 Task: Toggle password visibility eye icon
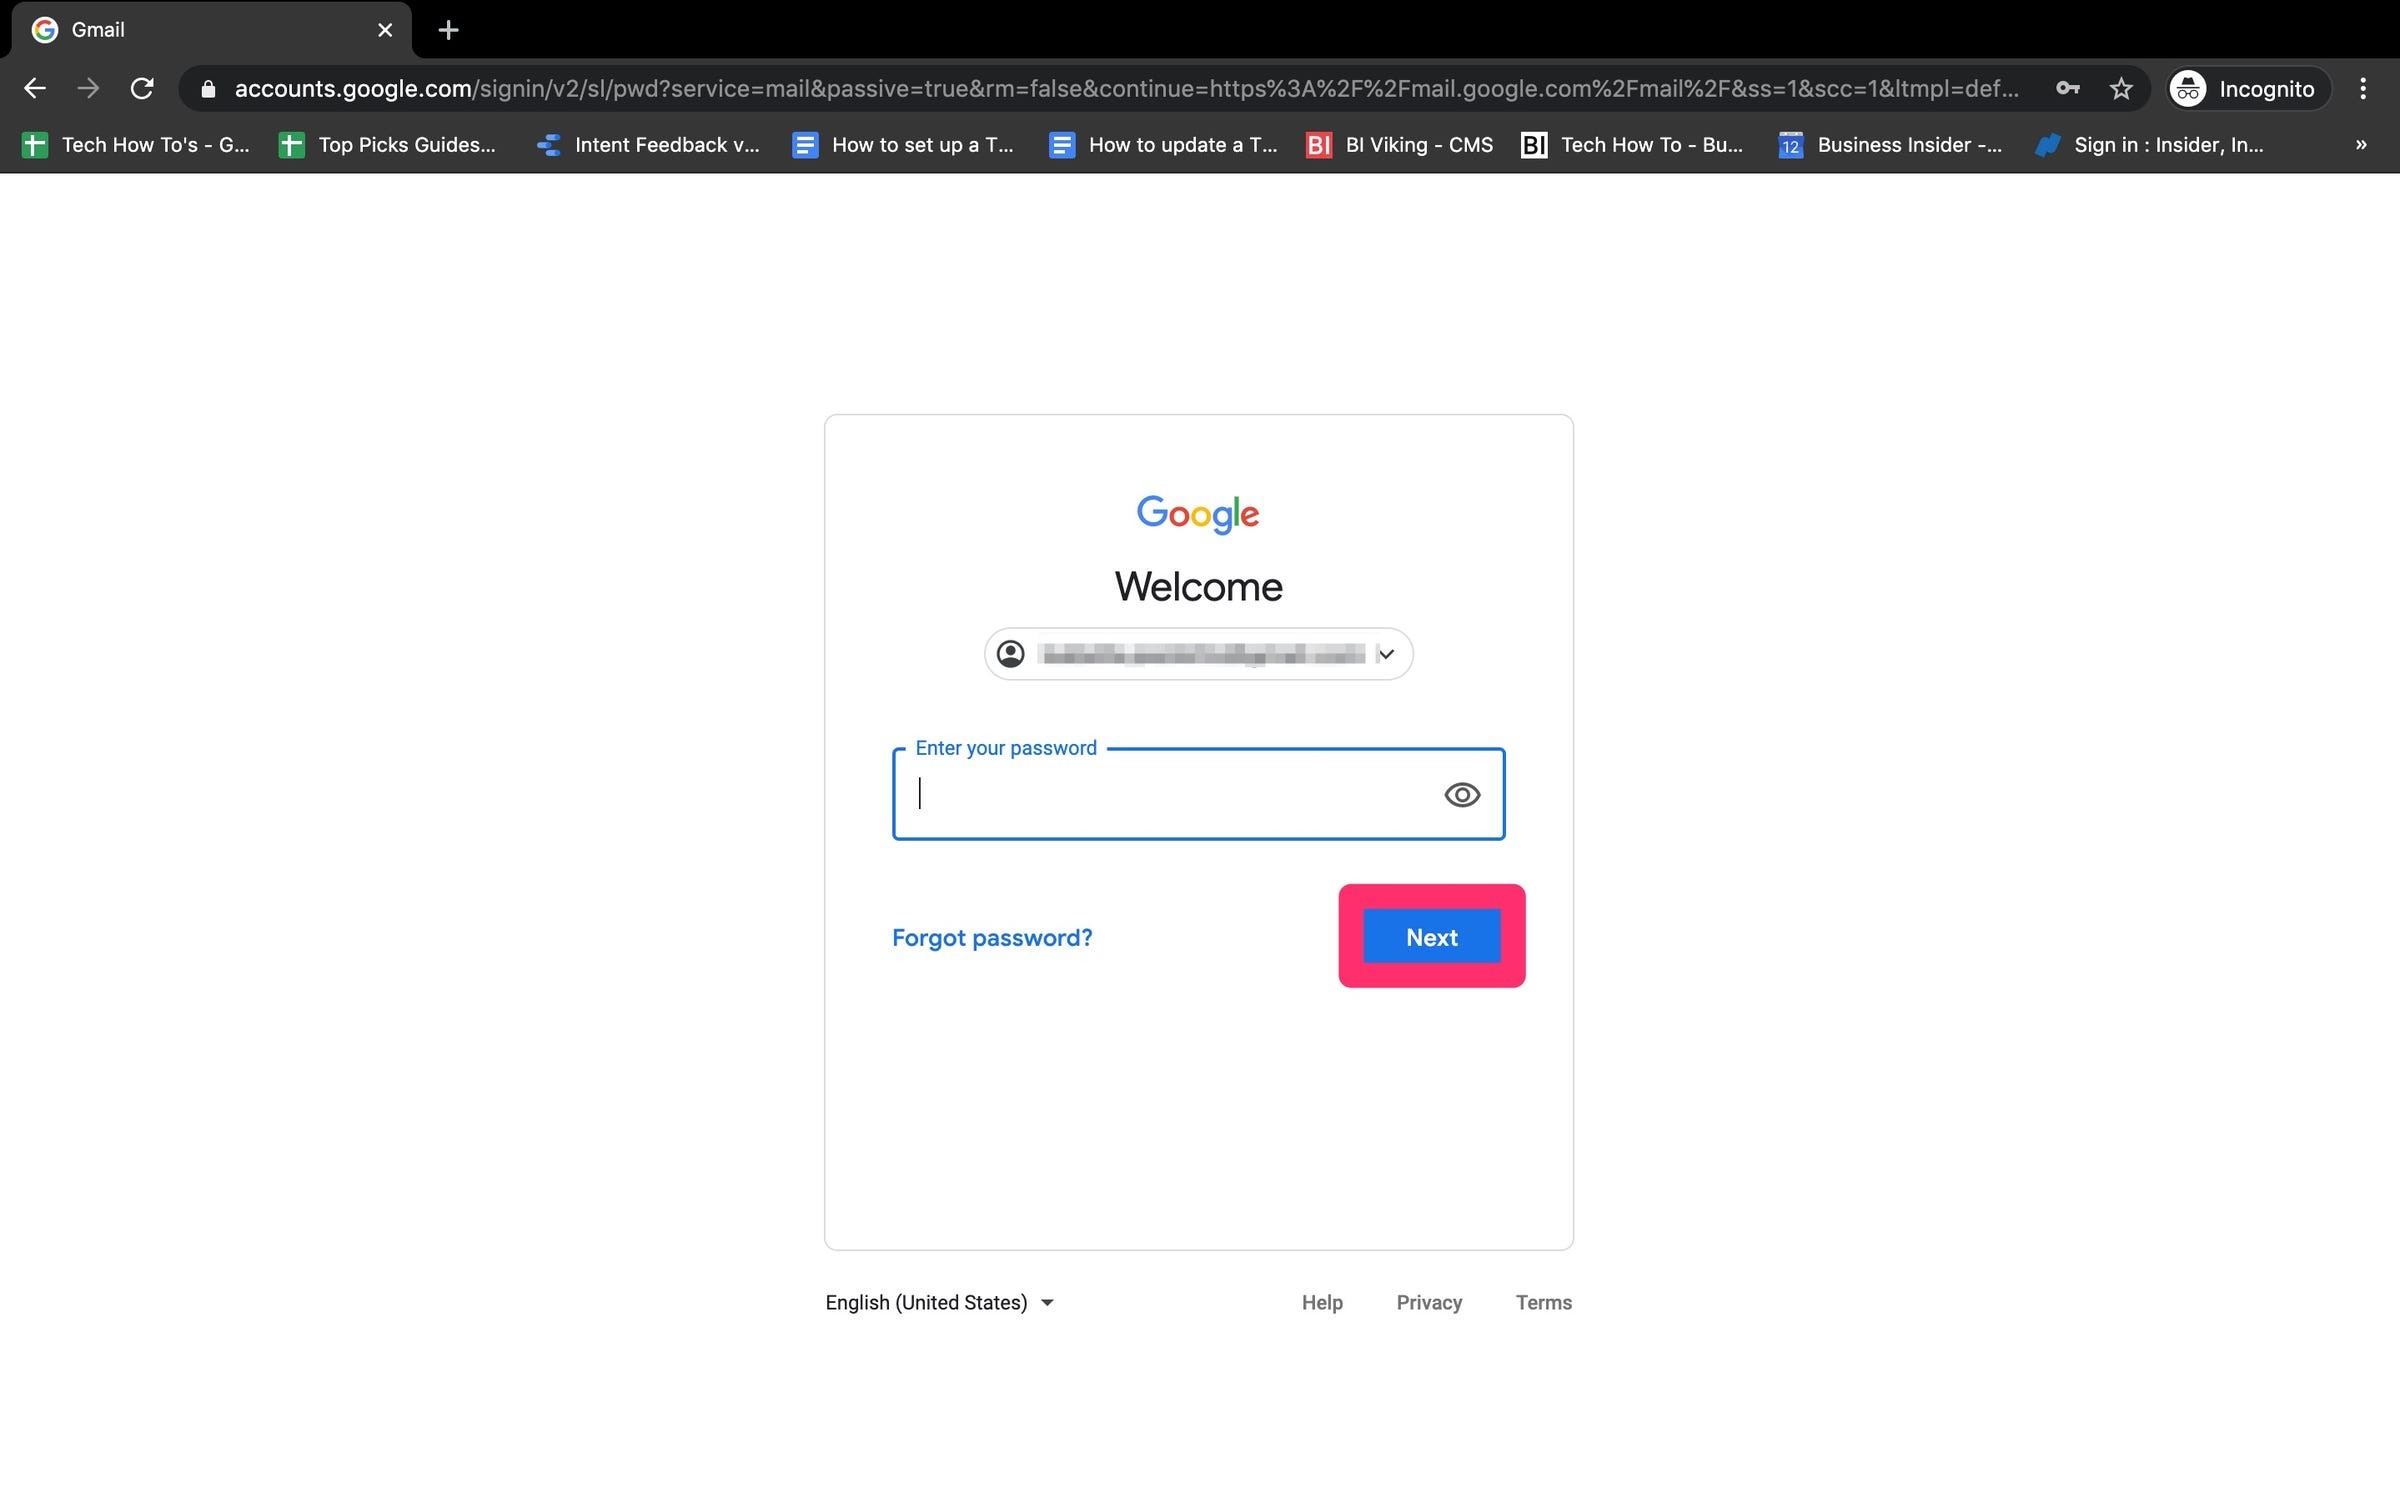coord(1461,794)
